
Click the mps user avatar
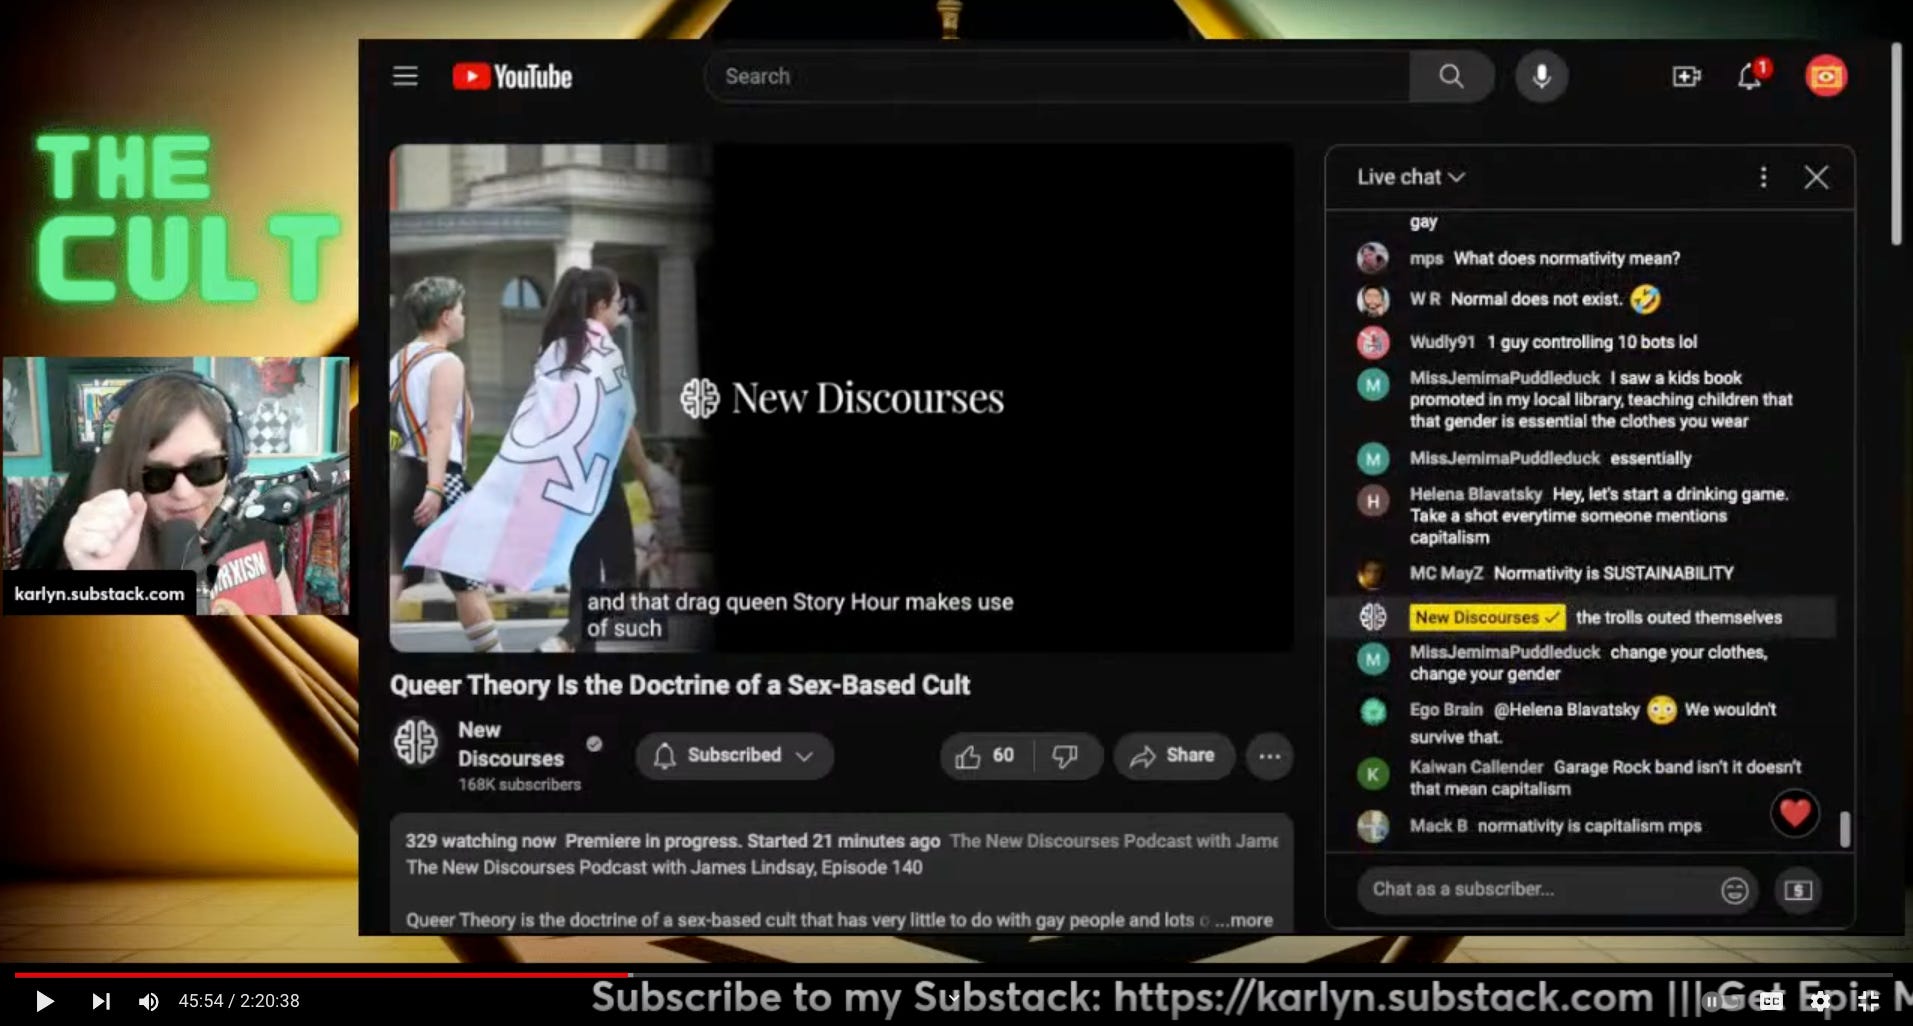1373,258
